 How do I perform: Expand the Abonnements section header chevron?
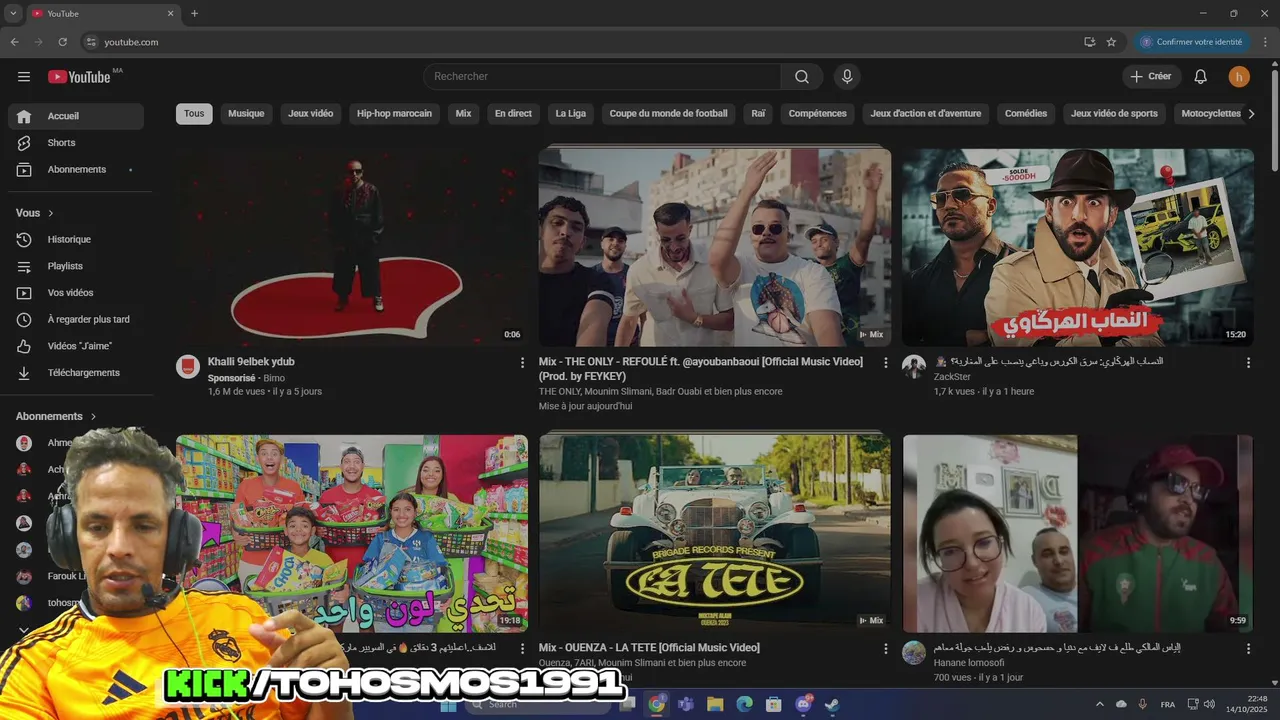(x=93, y=416)
